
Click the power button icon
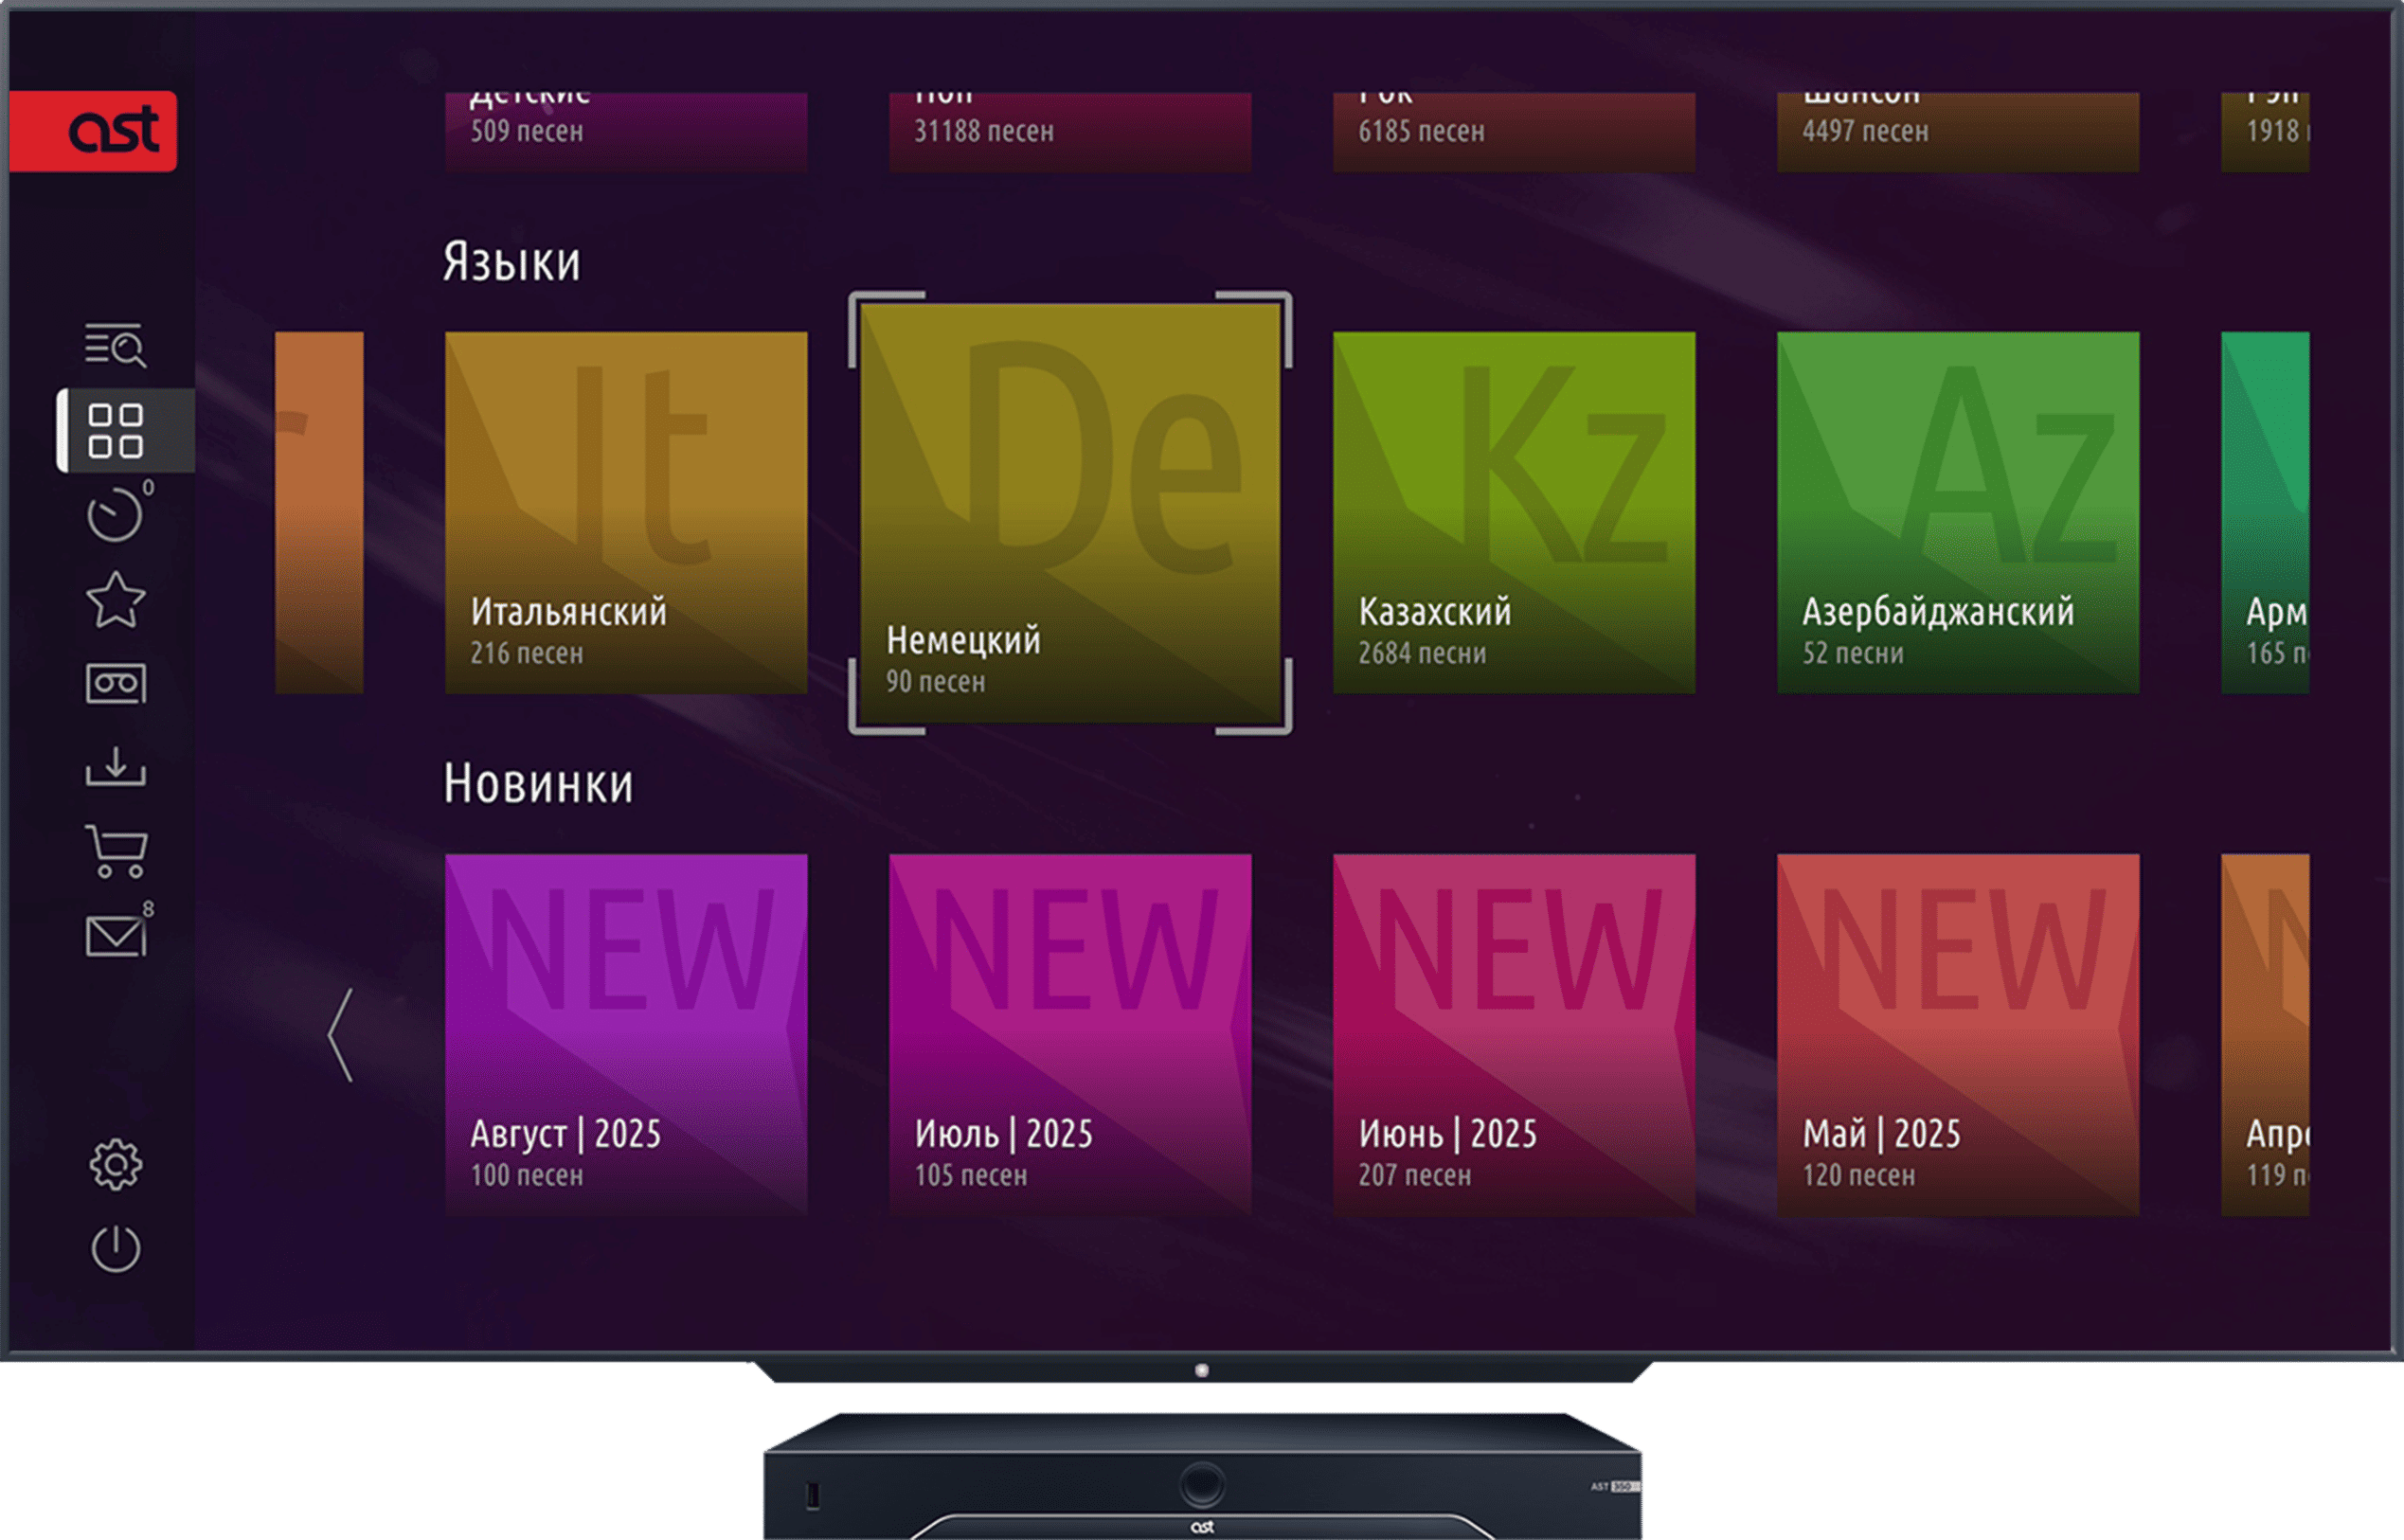(116, 1248)
